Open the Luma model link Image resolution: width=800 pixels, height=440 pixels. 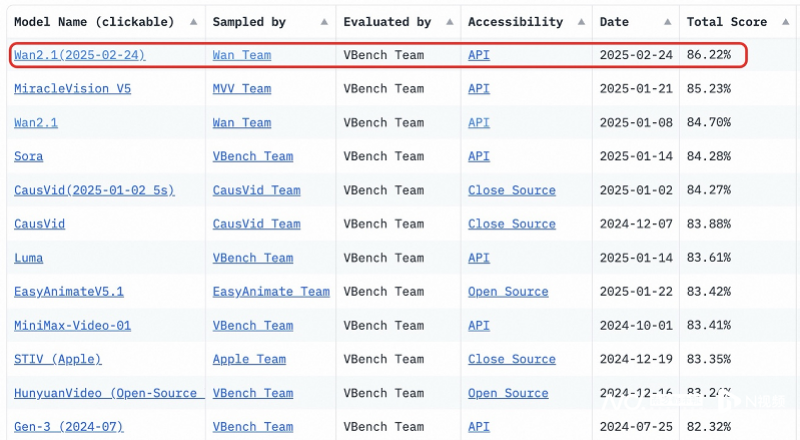click(x=29, y=258)
